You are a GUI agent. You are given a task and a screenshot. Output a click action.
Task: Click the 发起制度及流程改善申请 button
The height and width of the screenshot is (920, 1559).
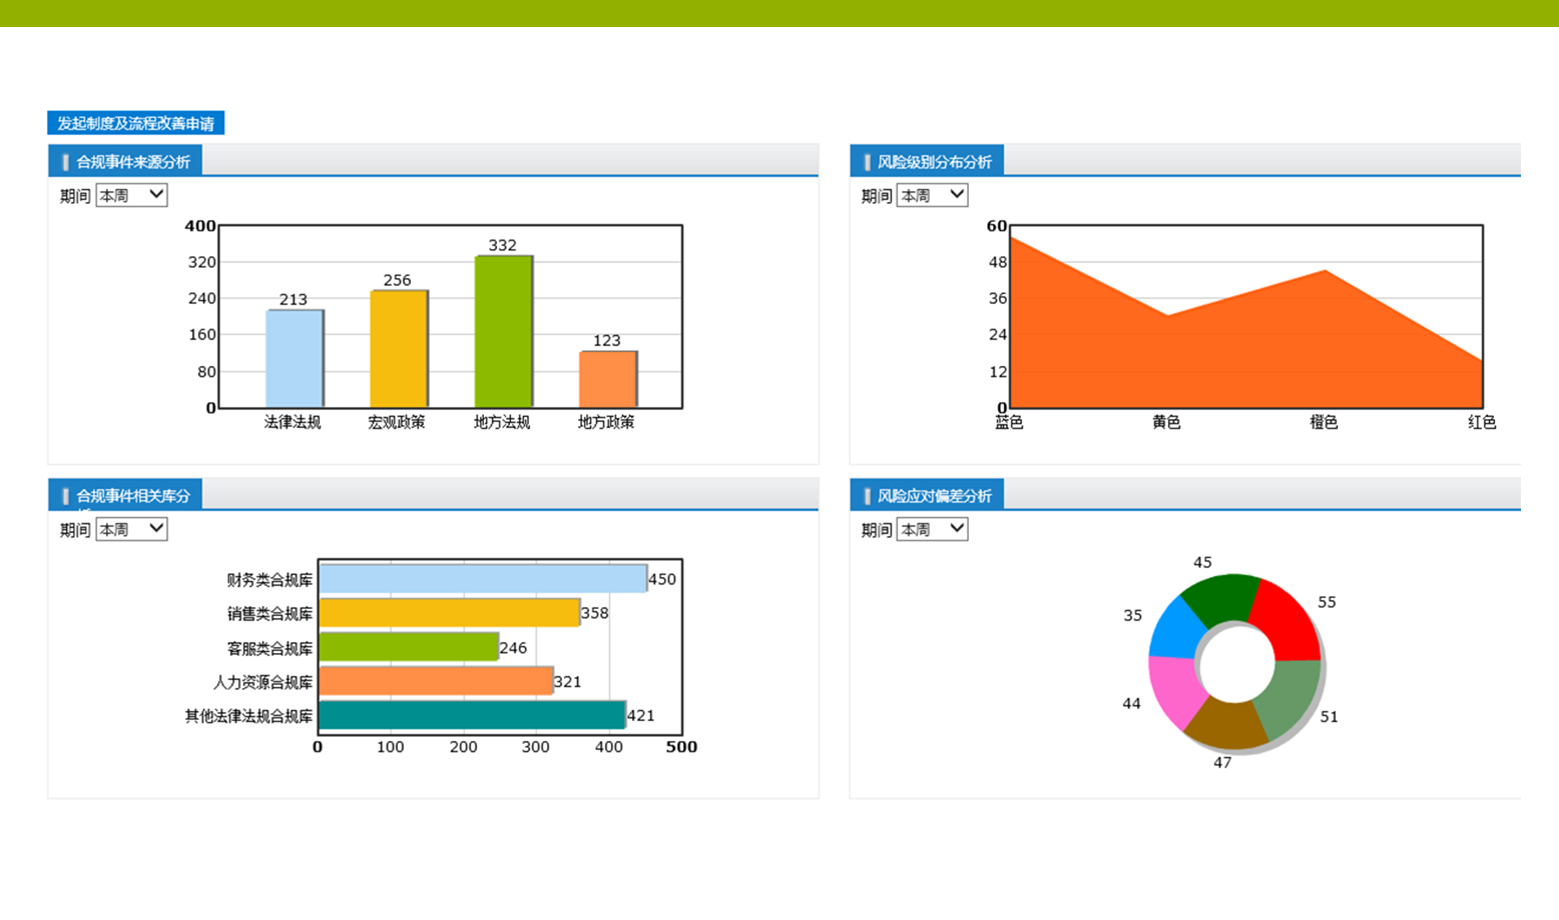coord(135,123)
